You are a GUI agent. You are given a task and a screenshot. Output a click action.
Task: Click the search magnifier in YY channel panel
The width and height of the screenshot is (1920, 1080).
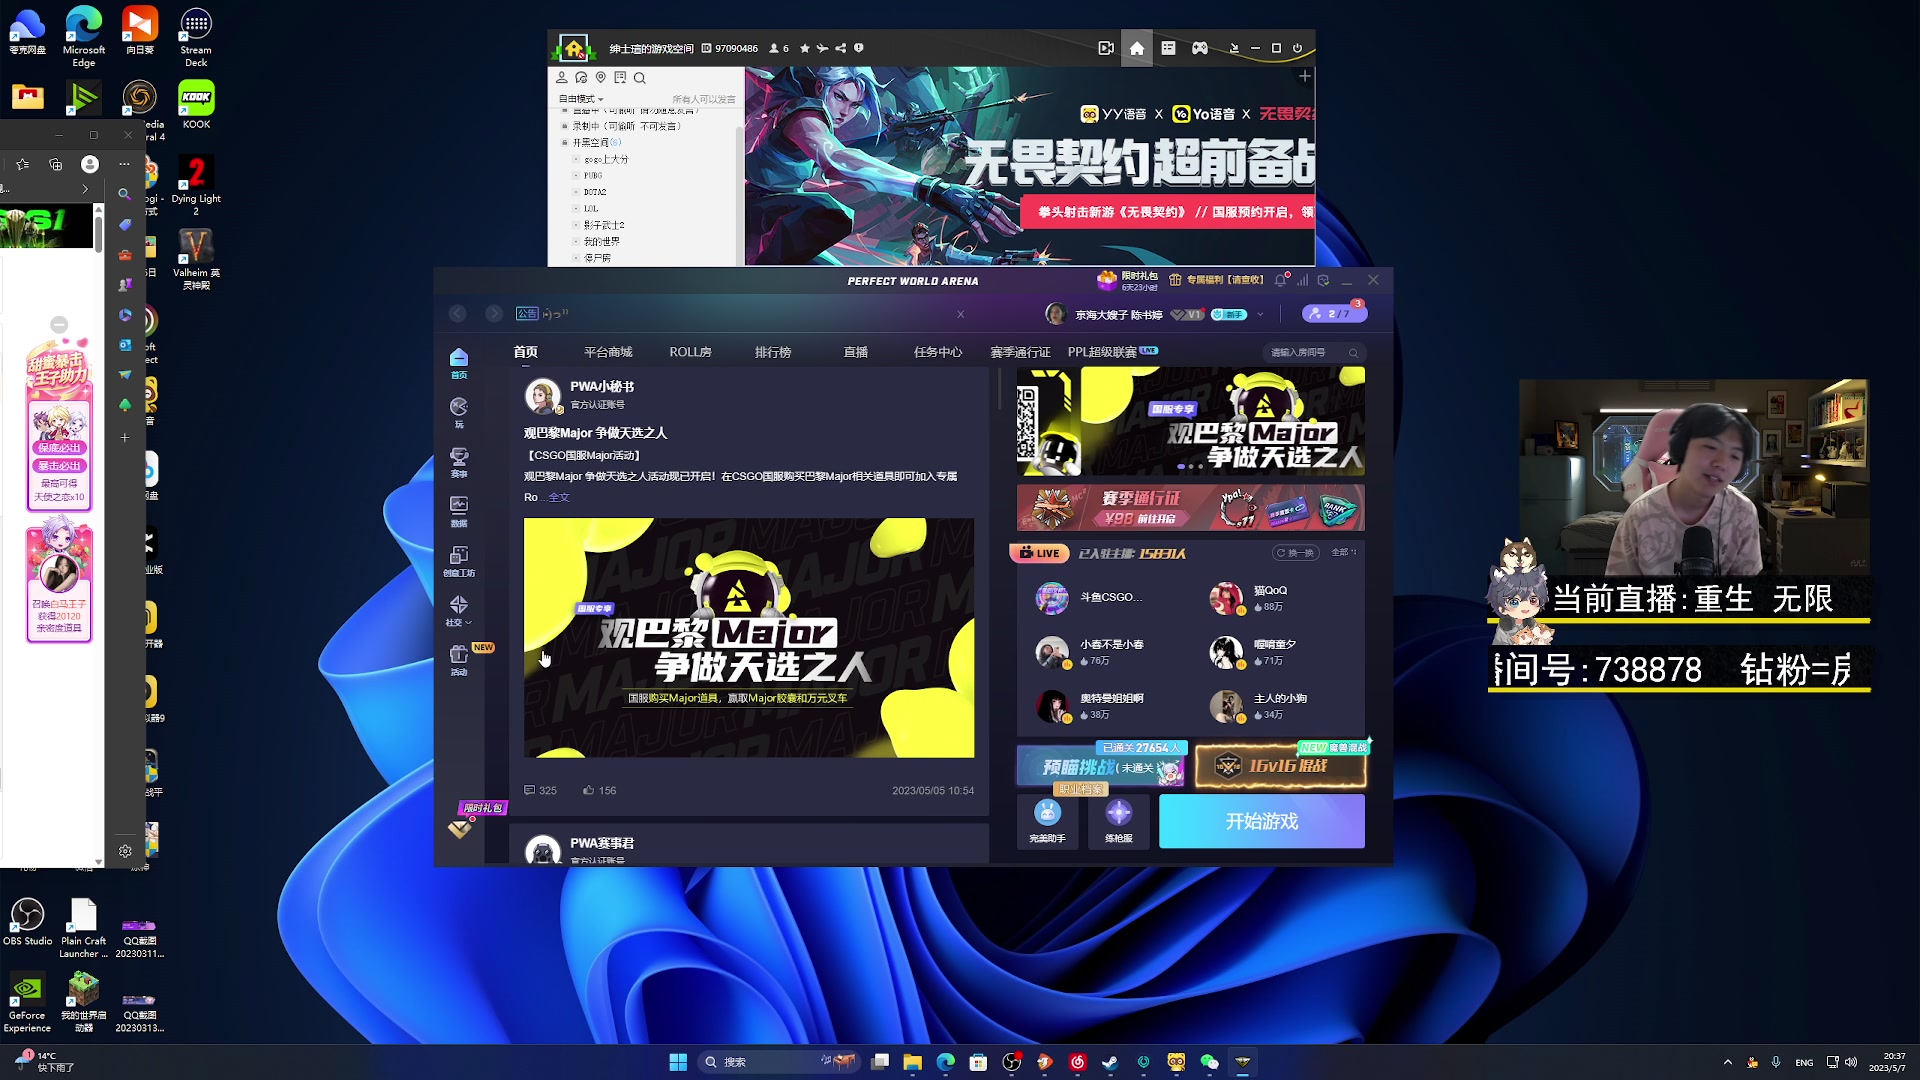[x=640, y=78]
